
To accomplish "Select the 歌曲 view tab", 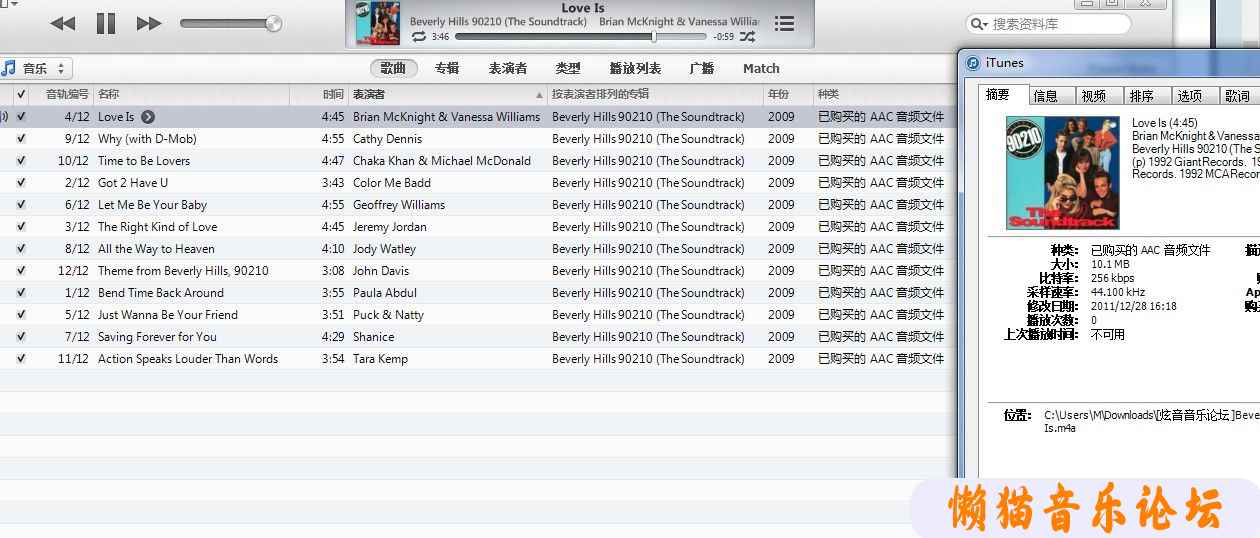I will point(393,68).
